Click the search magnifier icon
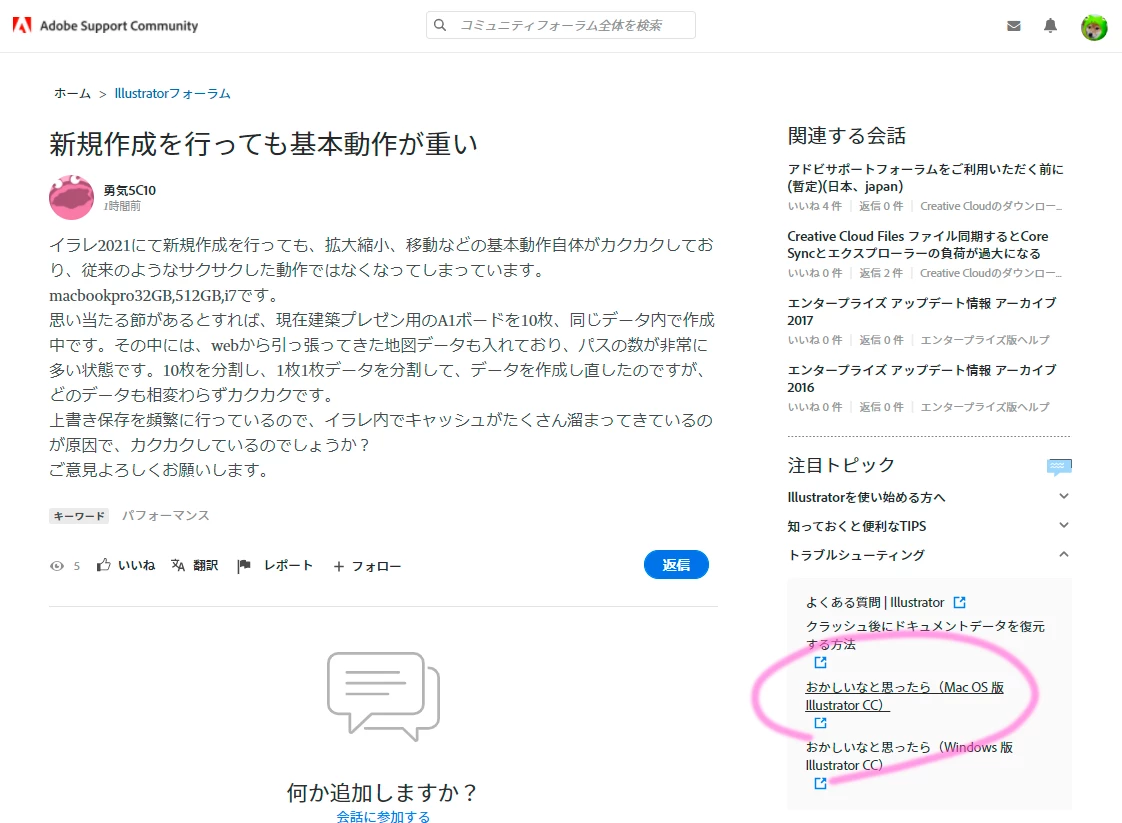This screenshot has width=1122, height=823. click(440, 25)
